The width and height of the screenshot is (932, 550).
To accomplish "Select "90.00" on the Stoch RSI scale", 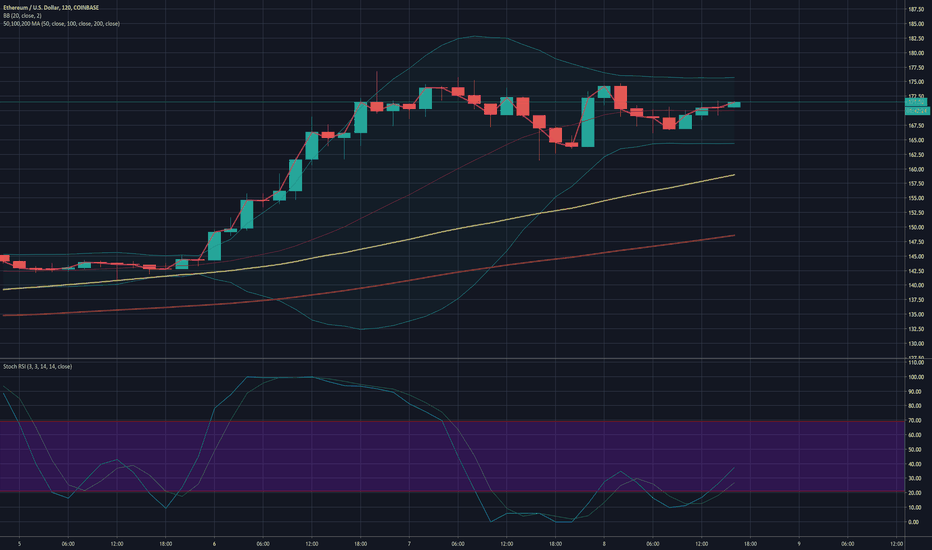I will tap(917, 391).
